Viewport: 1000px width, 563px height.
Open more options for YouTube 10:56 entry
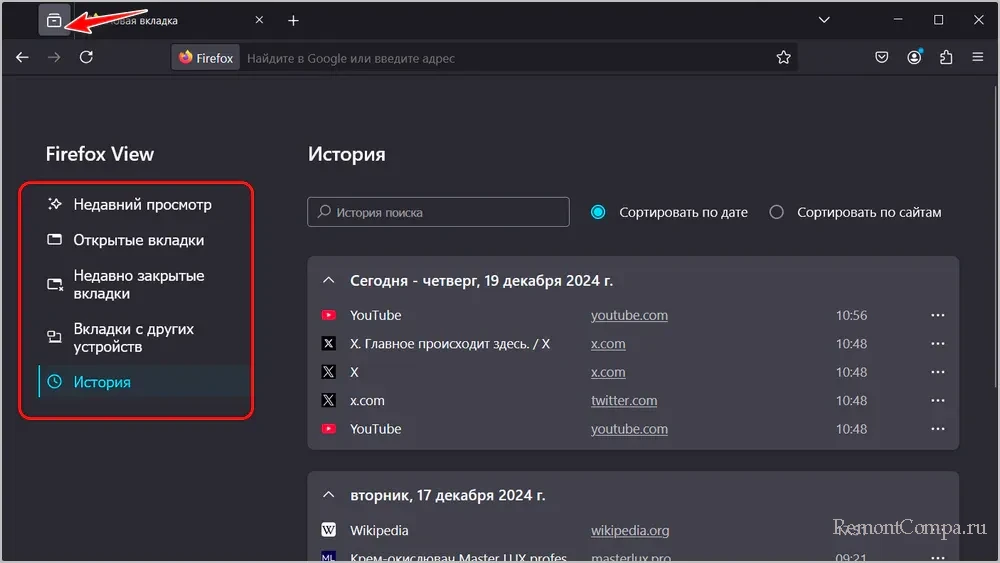938,316
